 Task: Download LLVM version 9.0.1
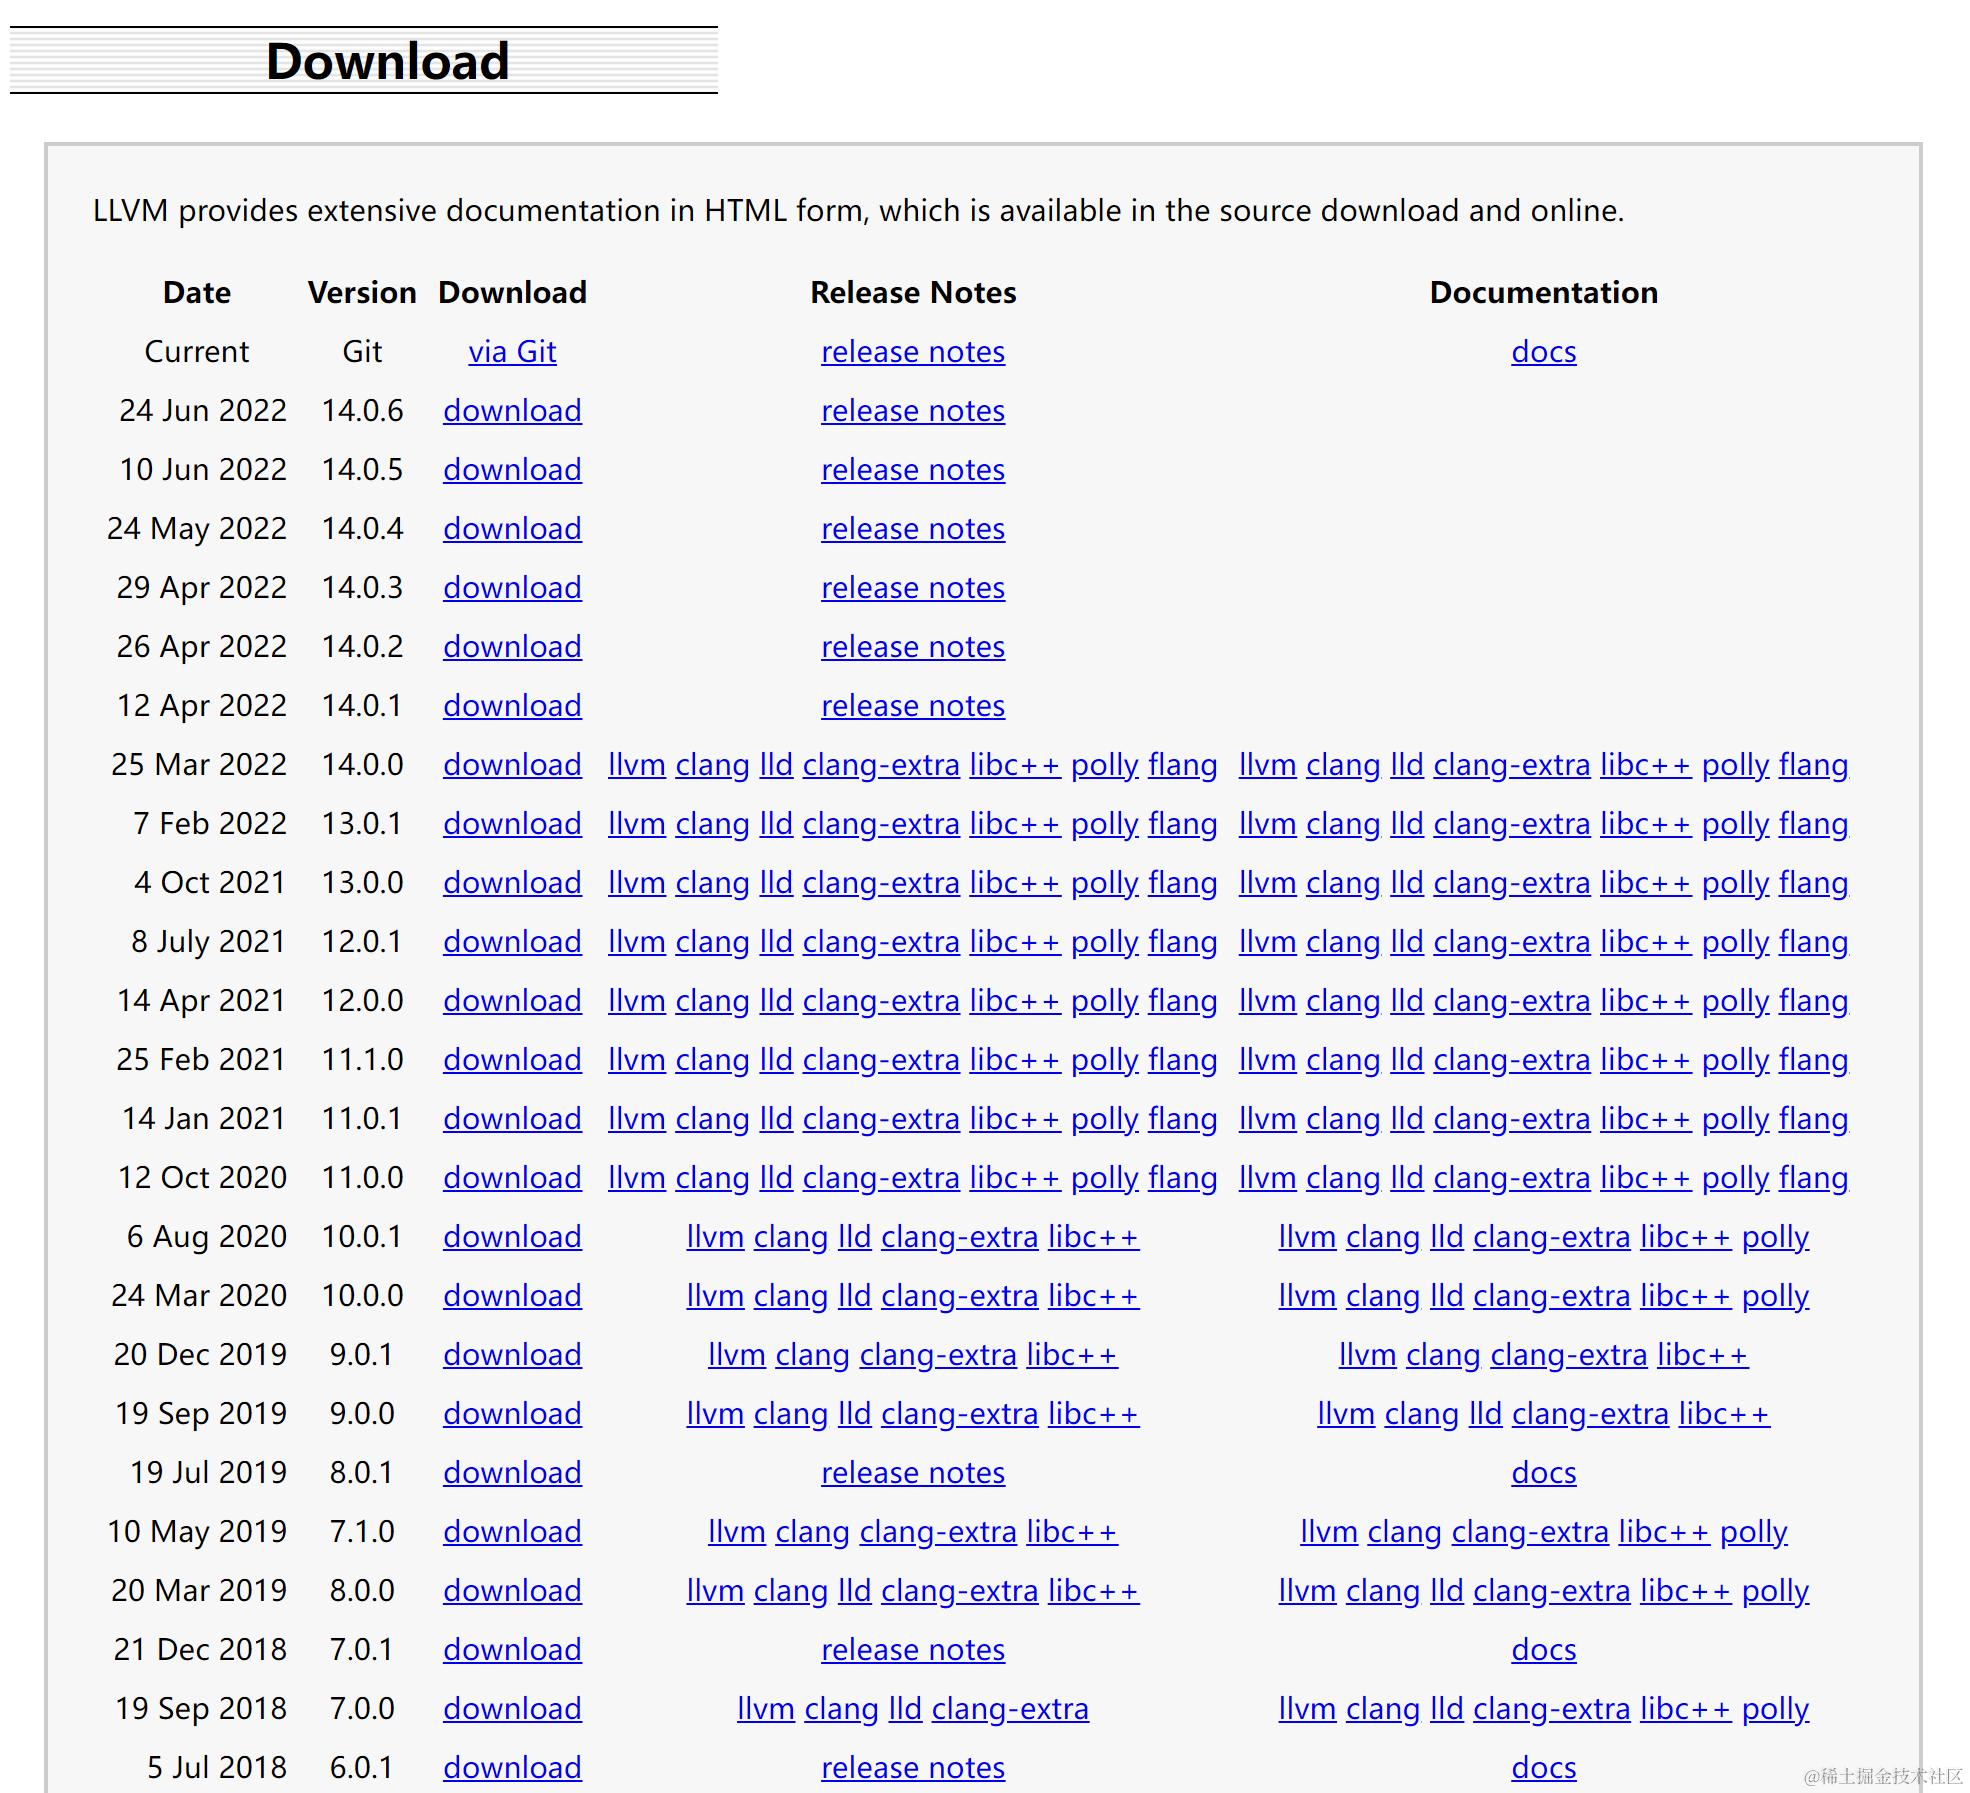pos(512,1355)
